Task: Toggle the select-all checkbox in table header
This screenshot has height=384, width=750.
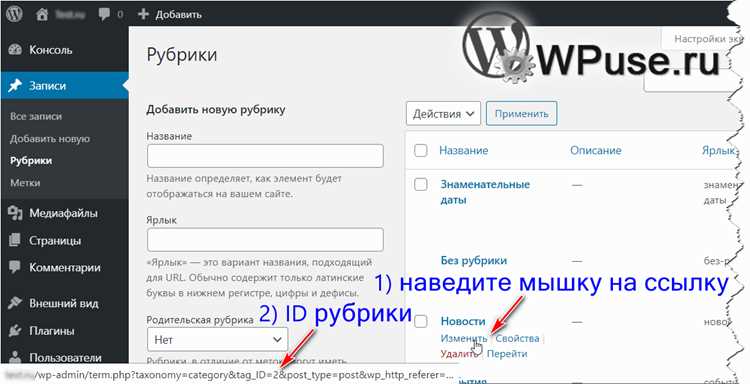Action: pos(420,150)
